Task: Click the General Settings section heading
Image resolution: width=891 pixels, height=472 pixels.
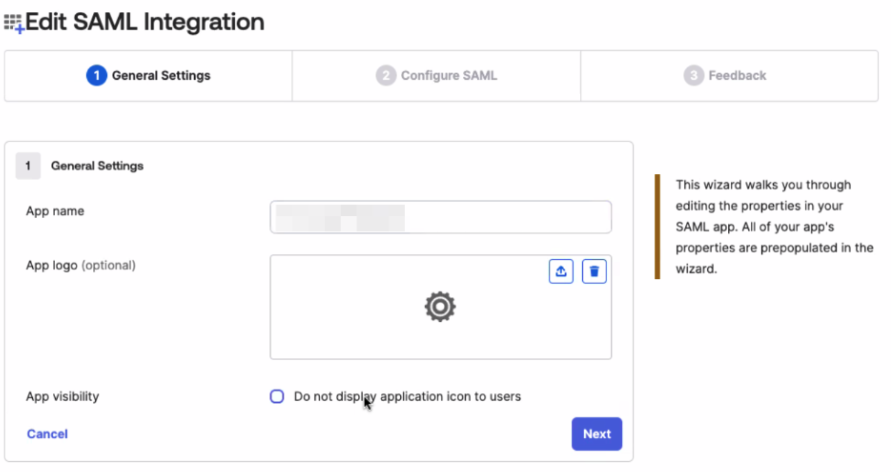Action: 97,166
